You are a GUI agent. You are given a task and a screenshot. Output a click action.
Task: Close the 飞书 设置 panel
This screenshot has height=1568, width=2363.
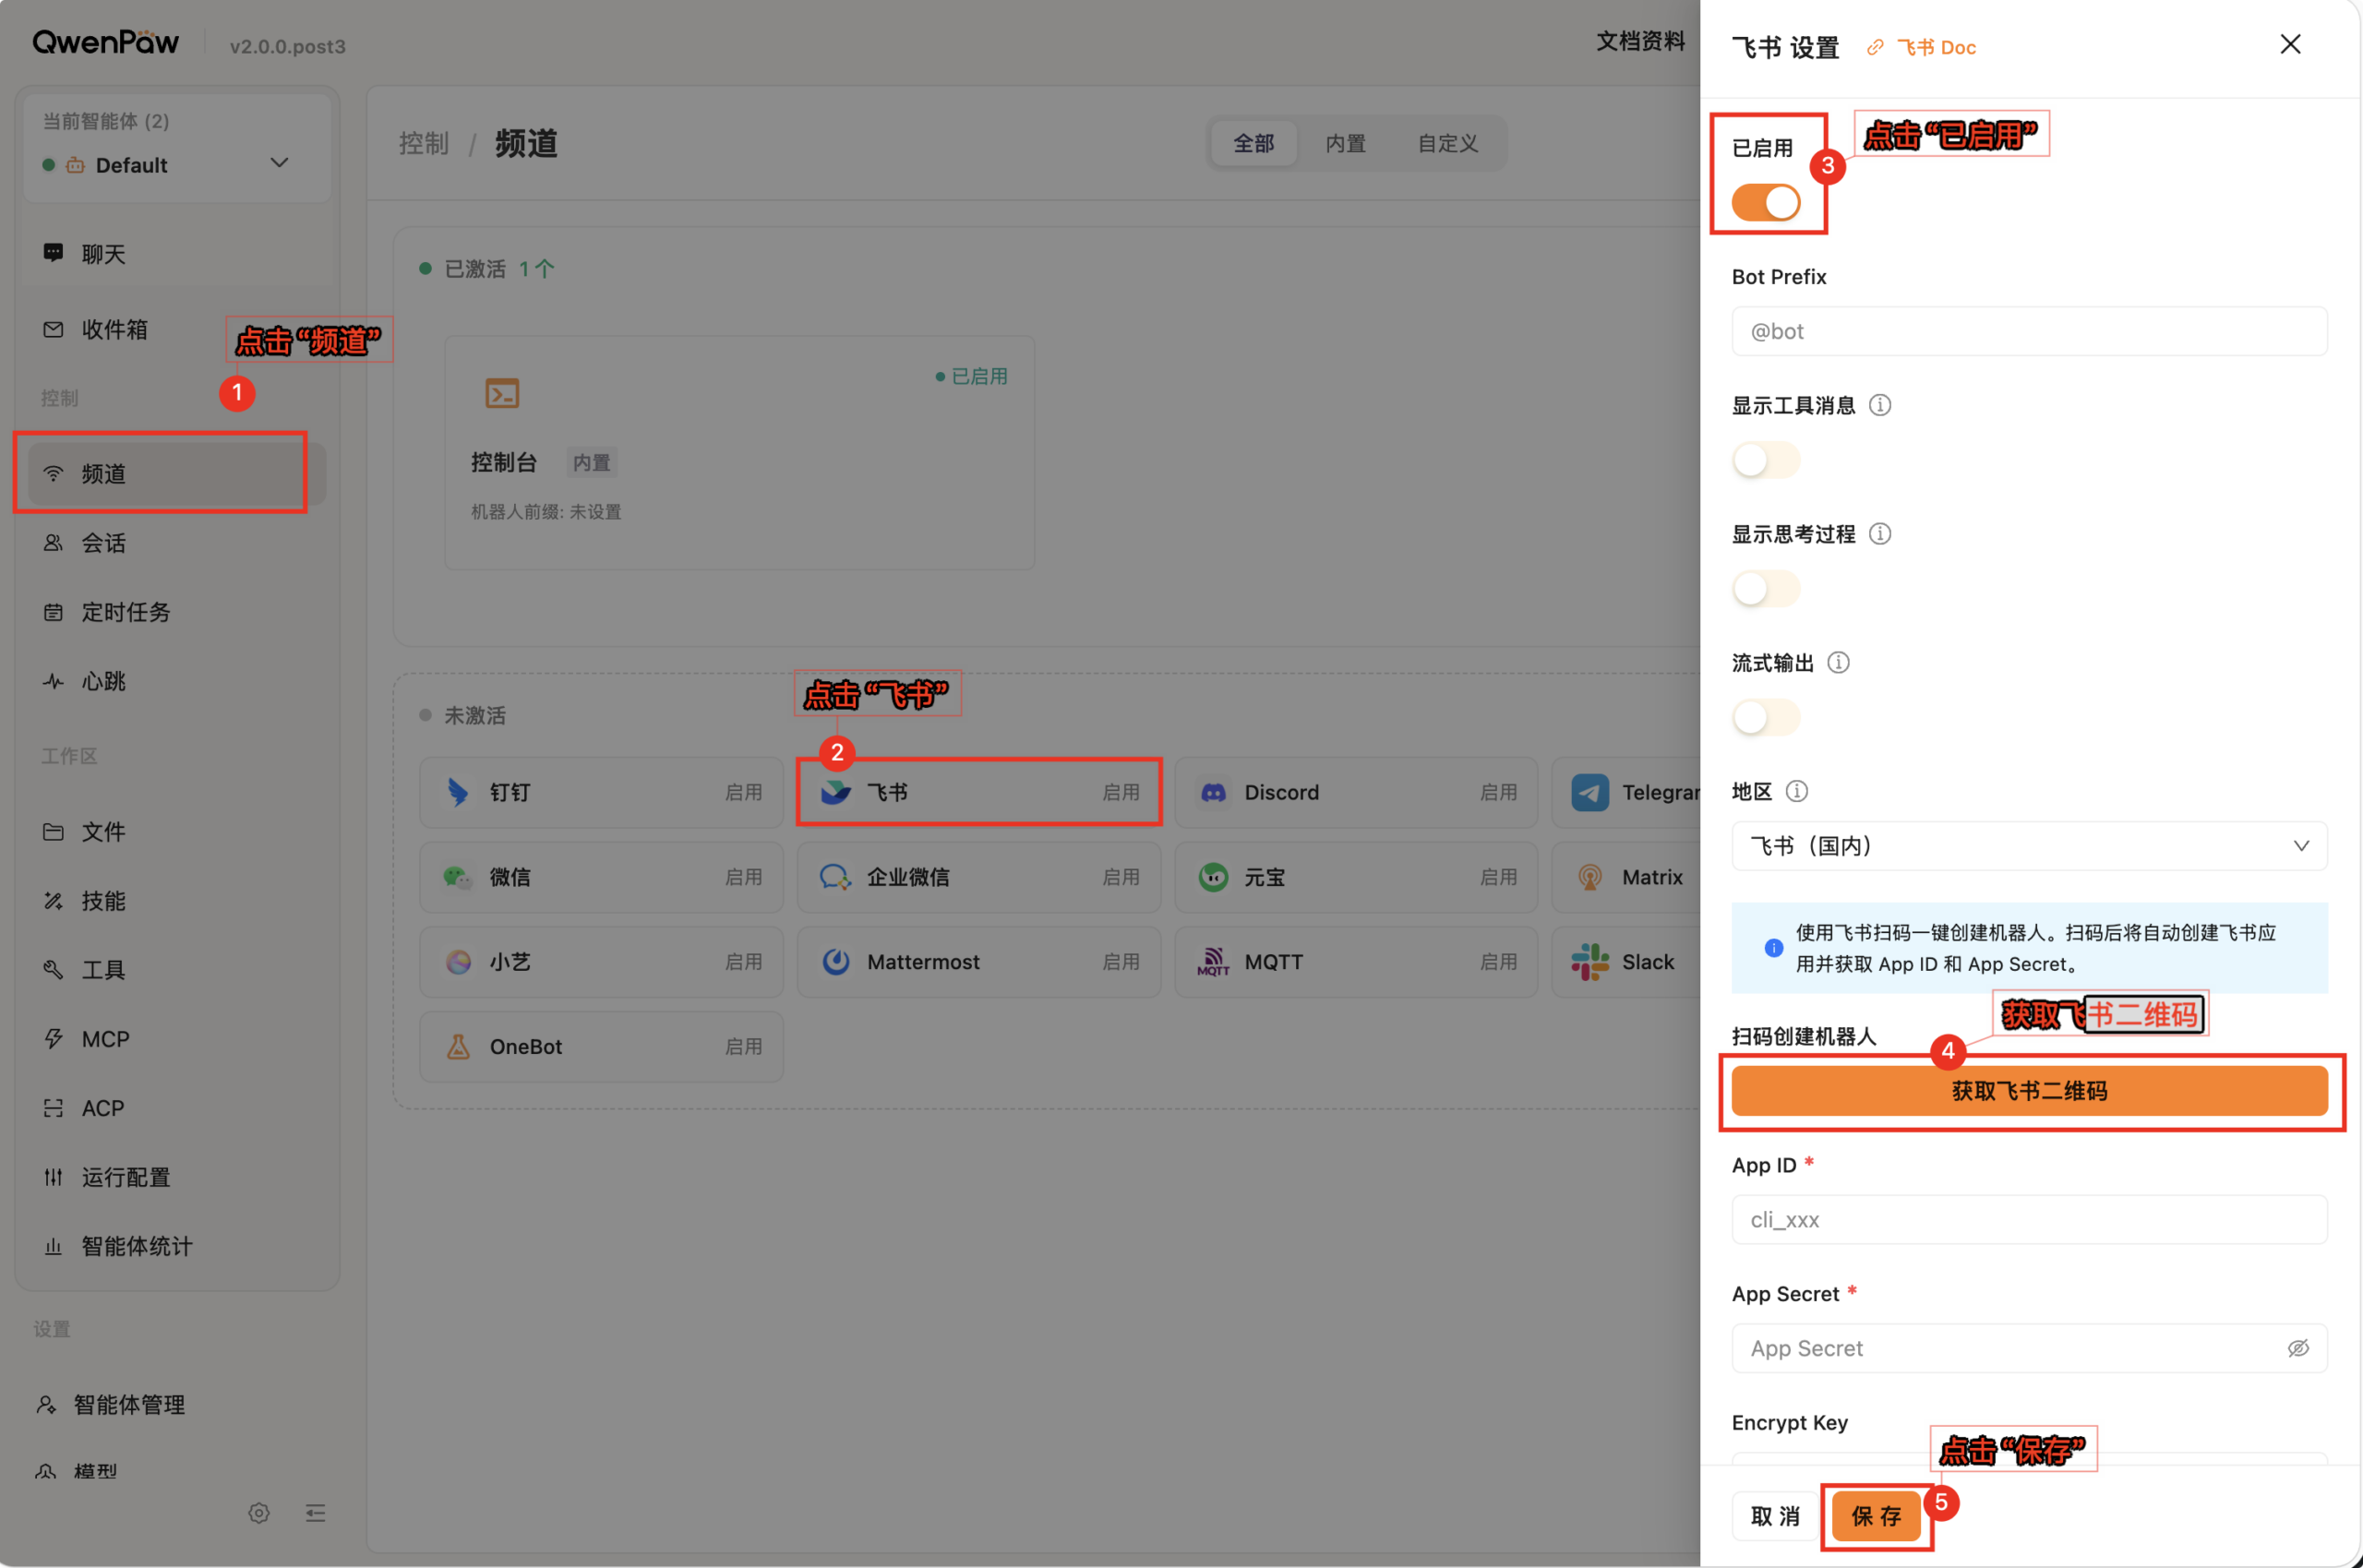2290,44
